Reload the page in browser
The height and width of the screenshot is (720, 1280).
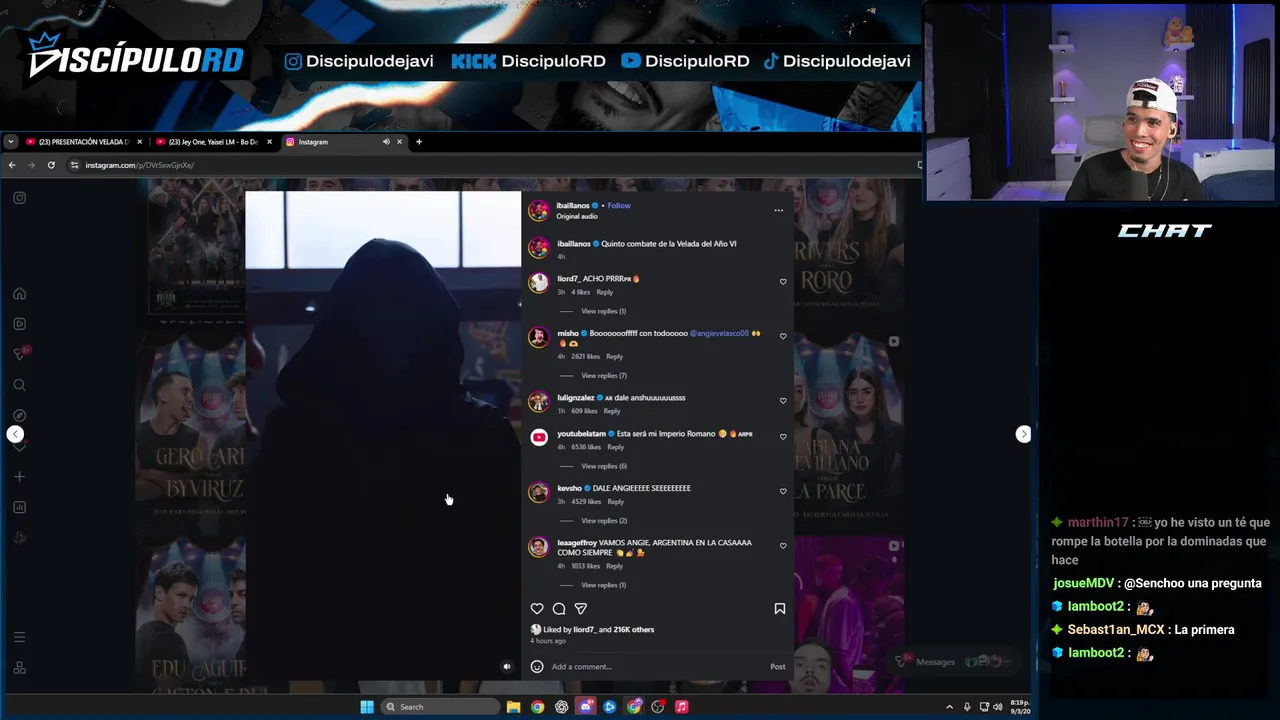51,165
